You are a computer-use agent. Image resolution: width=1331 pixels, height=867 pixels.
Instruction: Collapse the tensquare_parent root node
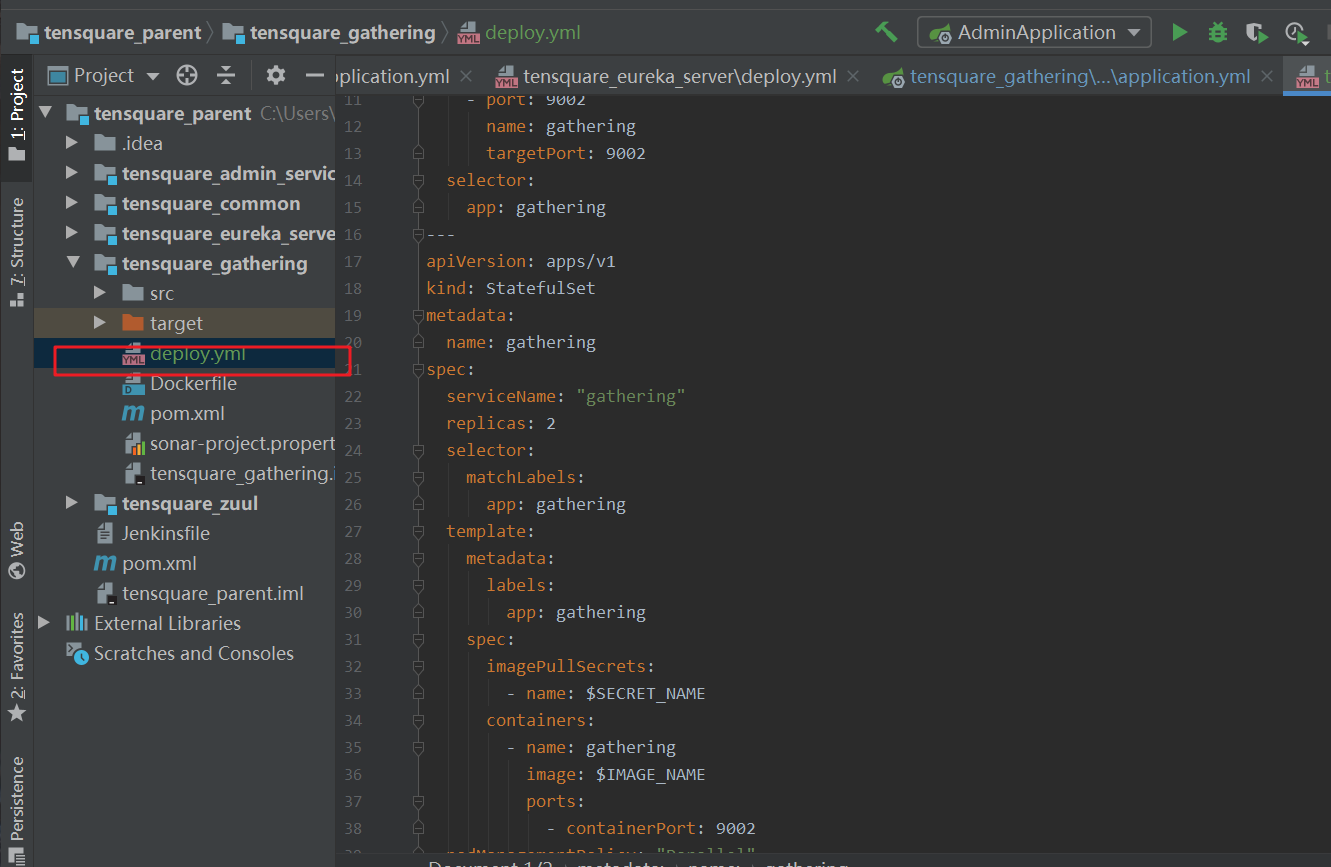click(45, 113)
